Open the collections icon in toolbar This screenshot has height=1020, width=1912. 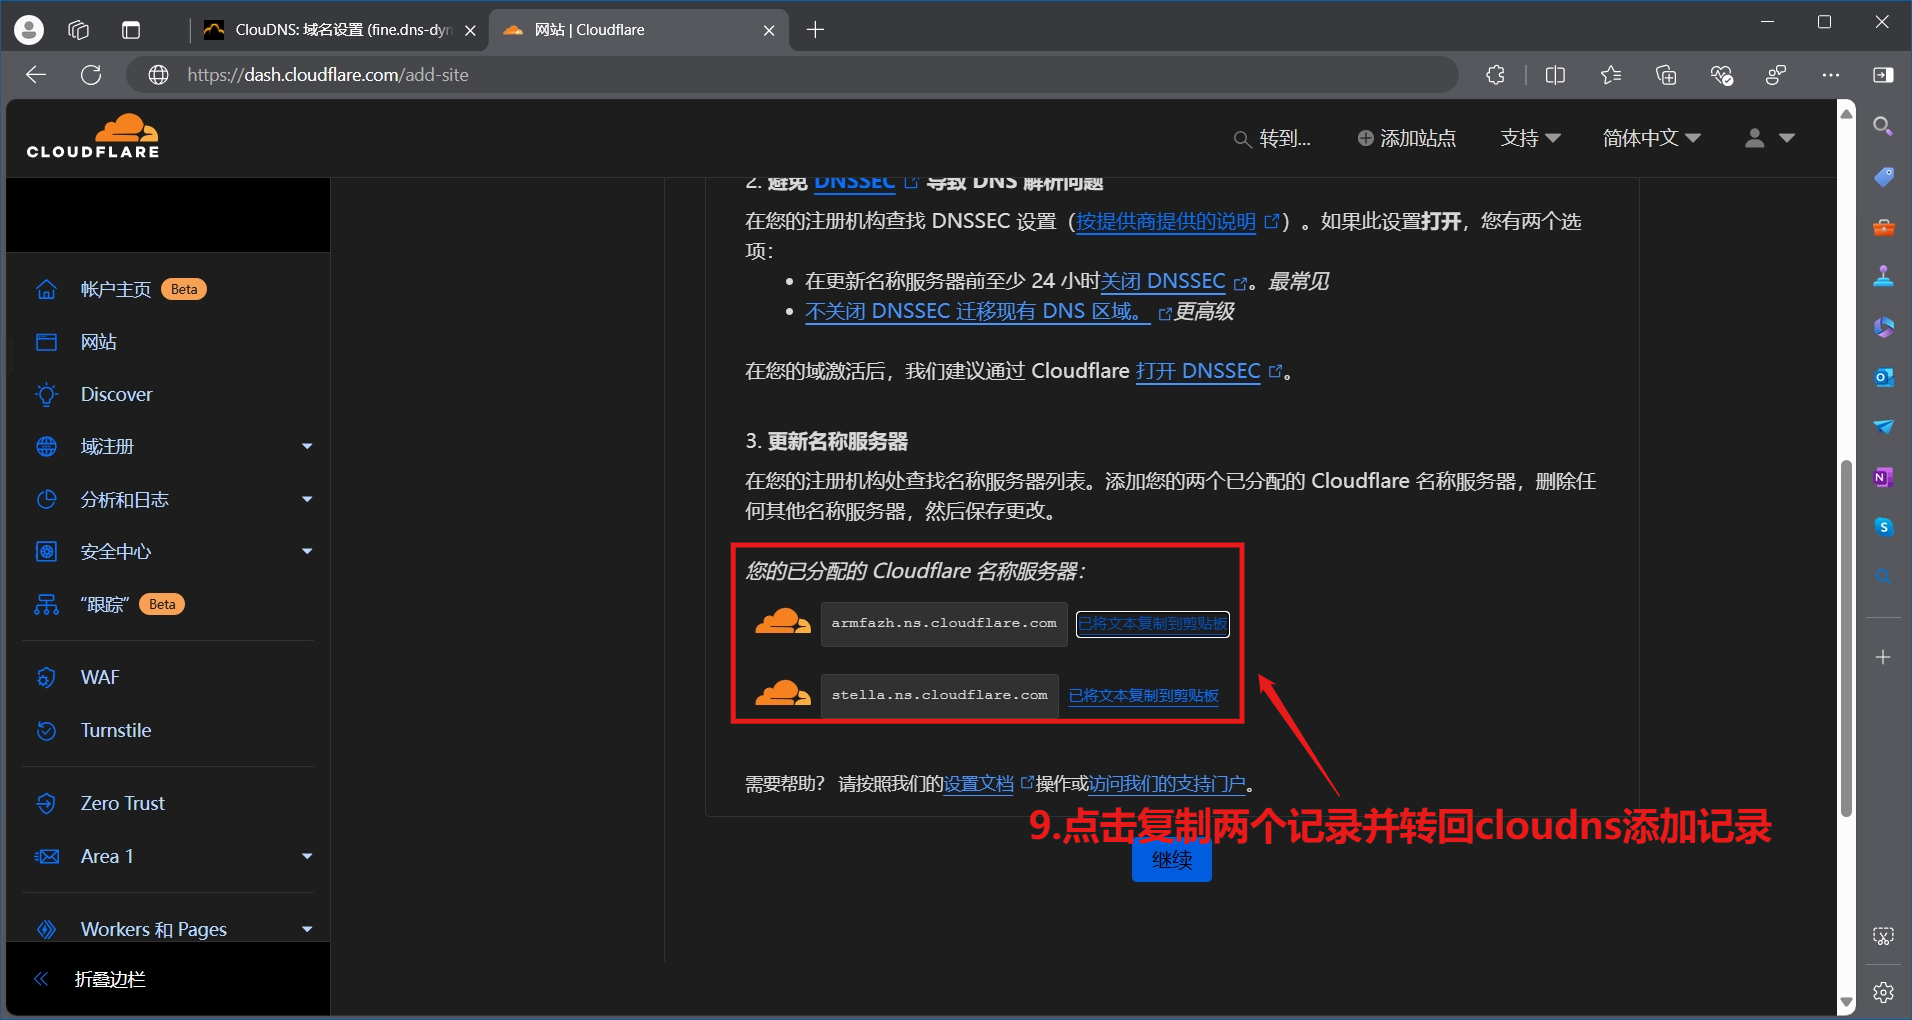1666,75
